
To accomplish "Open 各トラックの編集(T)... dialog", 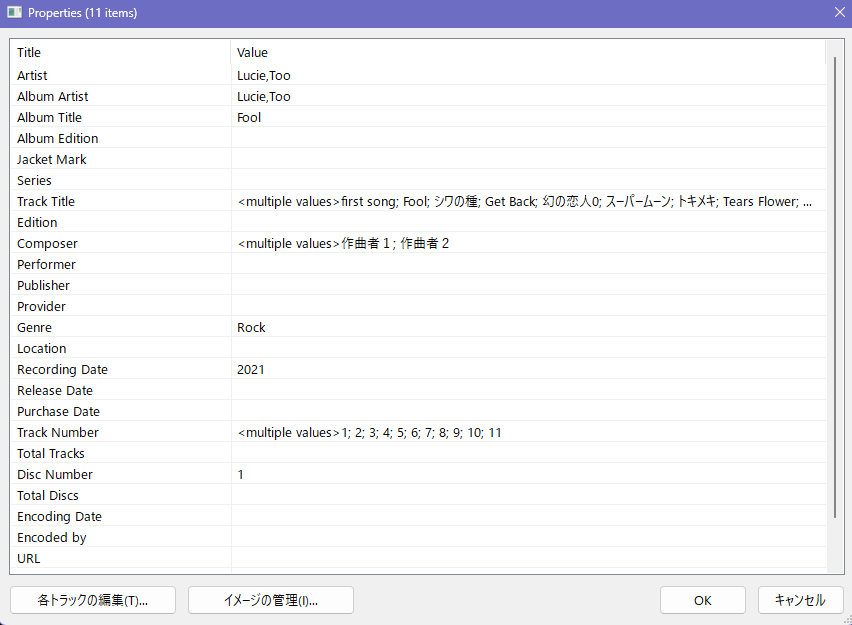I will [93, 600].
